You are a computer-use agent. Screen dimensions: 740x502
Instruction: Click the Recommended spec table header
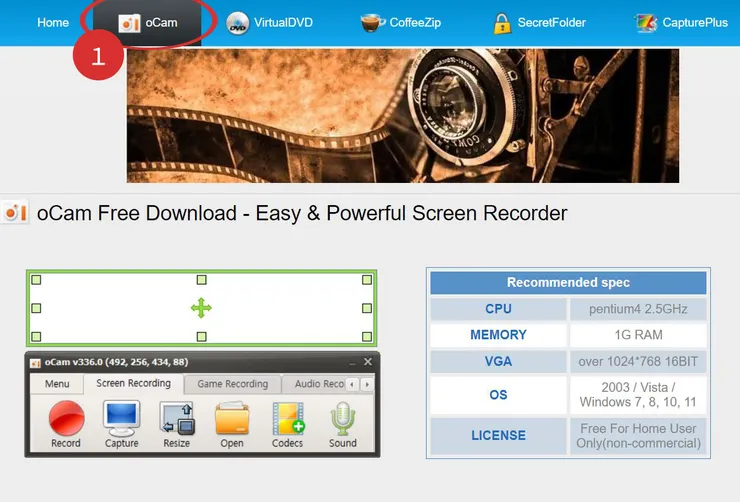click(x=568, y=283)
